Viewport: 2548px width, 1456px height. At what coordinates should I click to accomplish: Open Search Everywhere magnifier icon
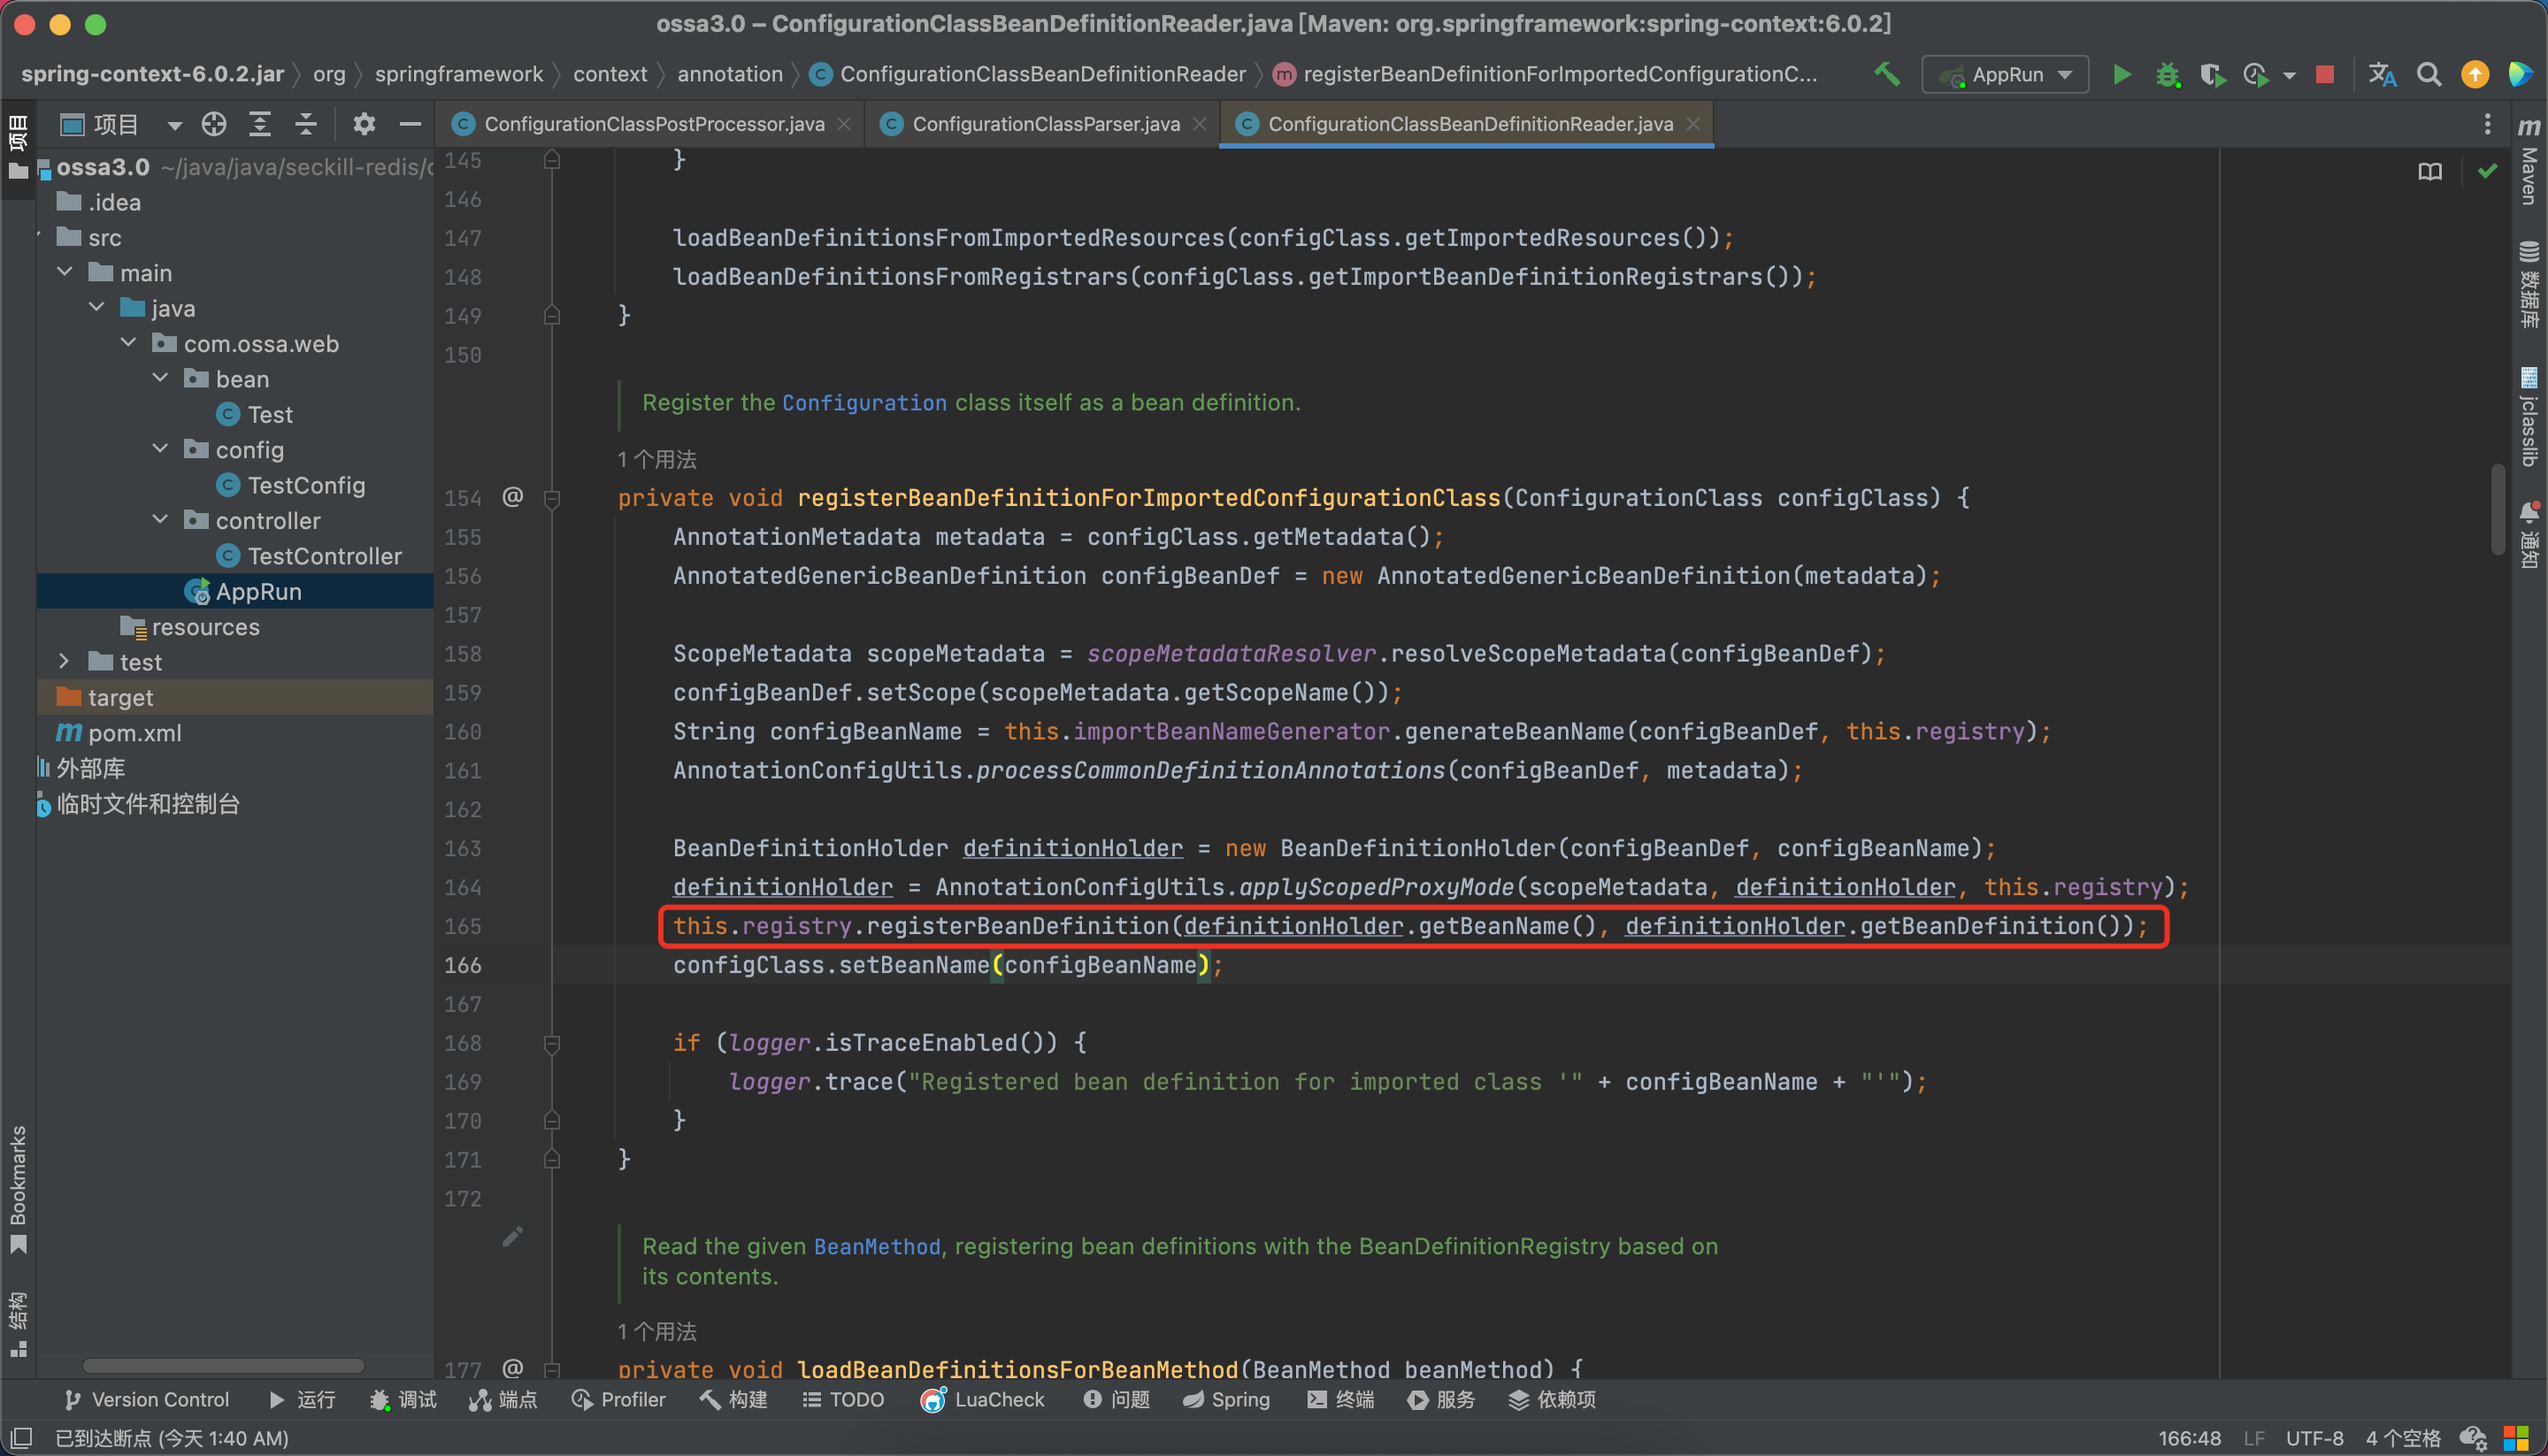tap(2429, 75)
